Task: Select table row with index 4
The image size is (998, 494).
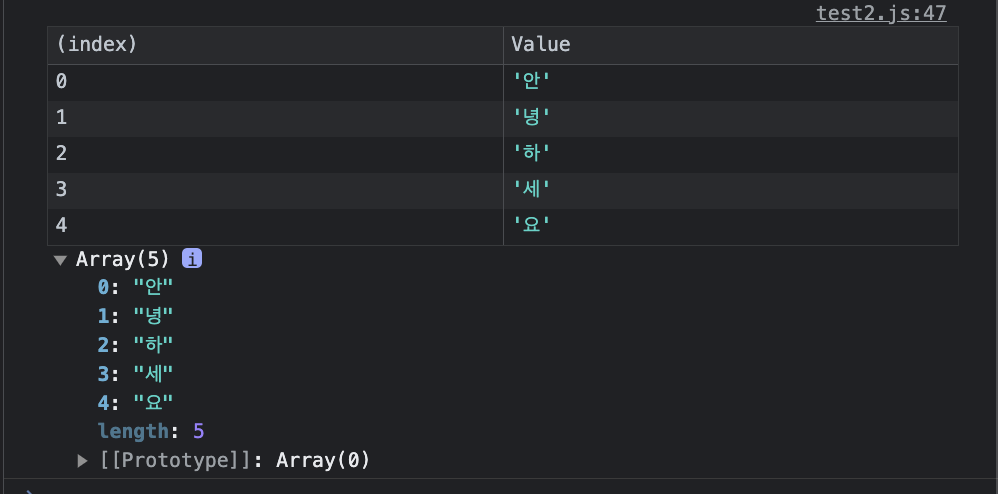Action: pyautogui.click(x=503, y=227)
